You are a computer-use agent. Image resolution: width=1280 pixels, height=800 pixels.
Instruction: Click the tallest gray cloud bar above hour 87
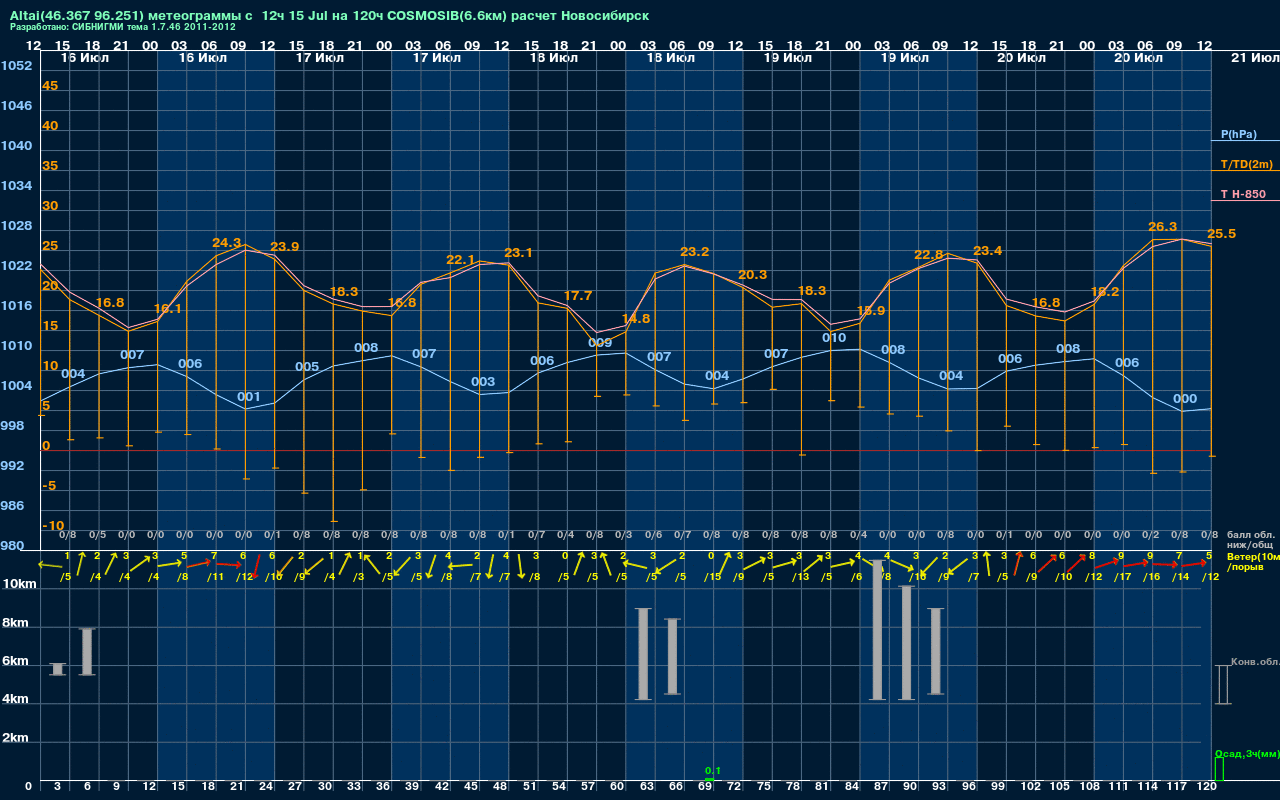(878, 630)
